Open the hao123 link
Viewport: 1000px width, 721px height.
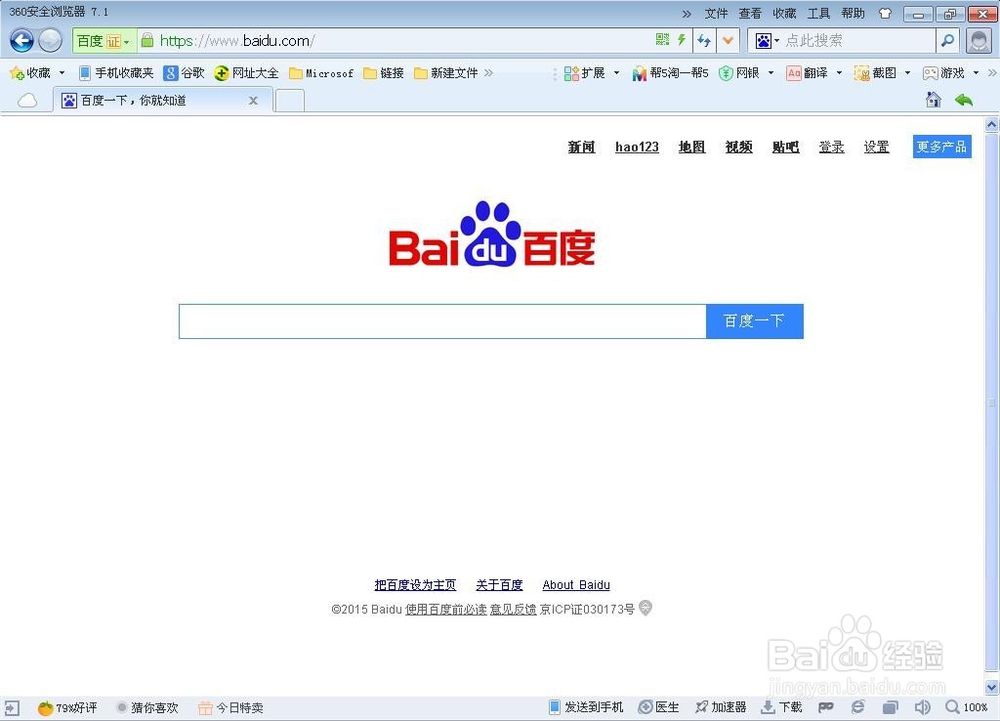pyautogui.click(x=636, y=147)
